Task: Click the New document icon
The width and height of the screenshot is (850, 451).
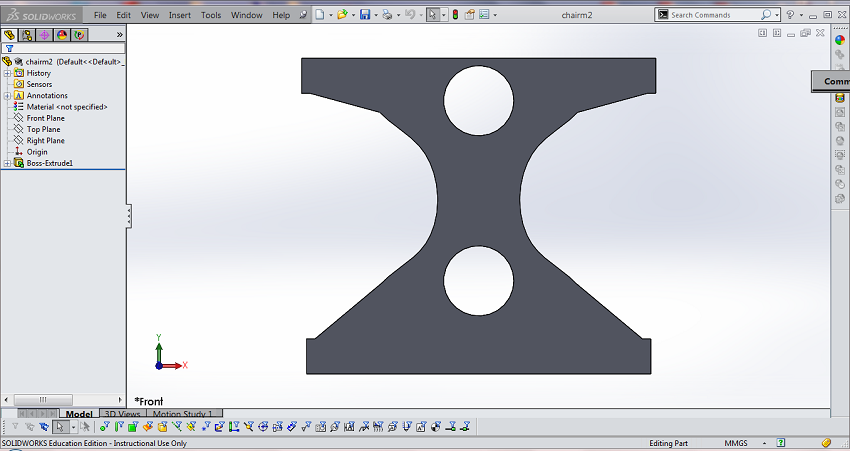Action: [x=320, y=15]
